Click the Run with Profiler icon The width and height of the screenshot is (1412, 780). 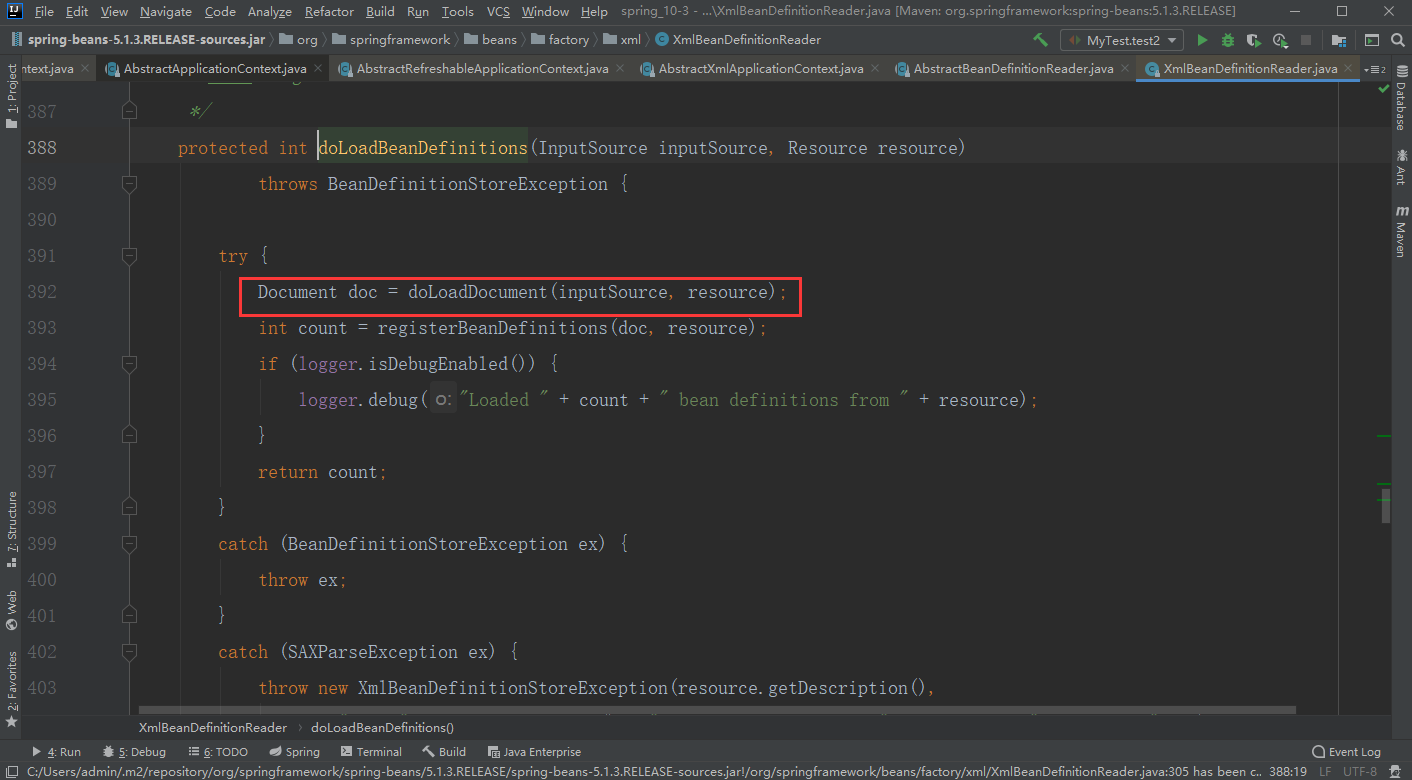click(1280, 40)
